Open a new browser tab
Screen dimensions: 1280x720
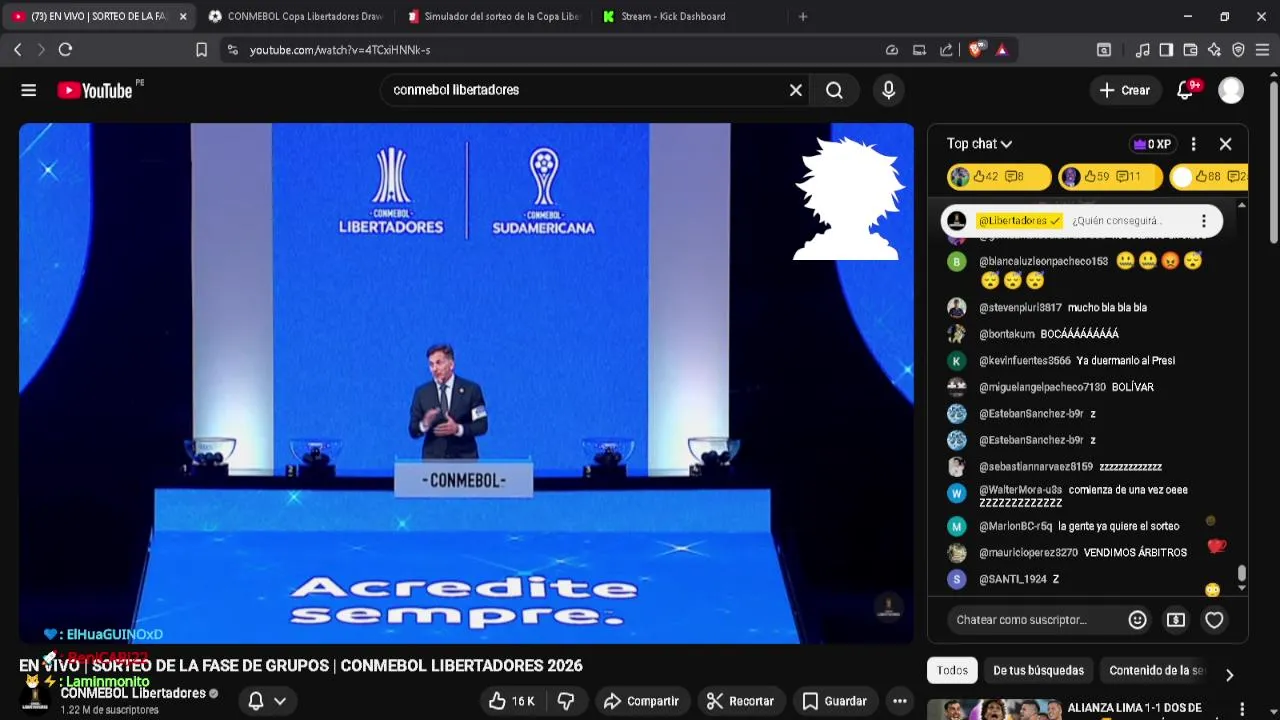(802, 16)
